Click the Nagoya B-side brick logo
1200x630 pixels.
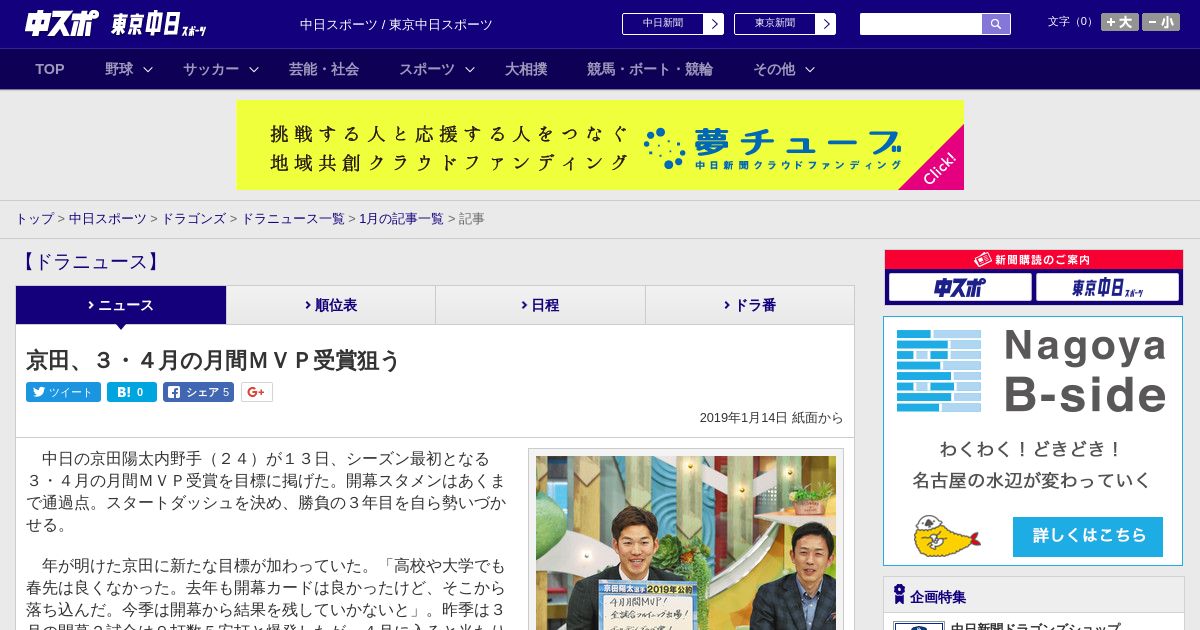click(939, 371)
